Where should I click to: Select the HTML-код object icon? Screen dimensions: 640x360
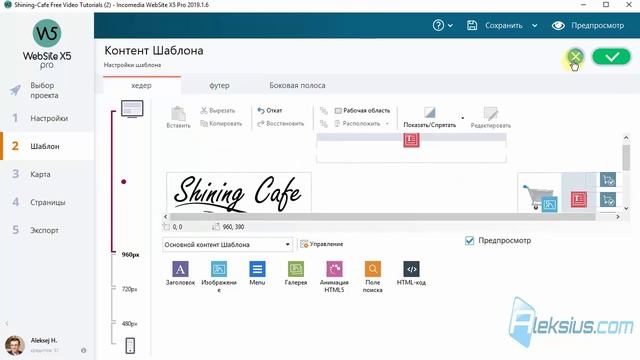click(x=411, y=269)
